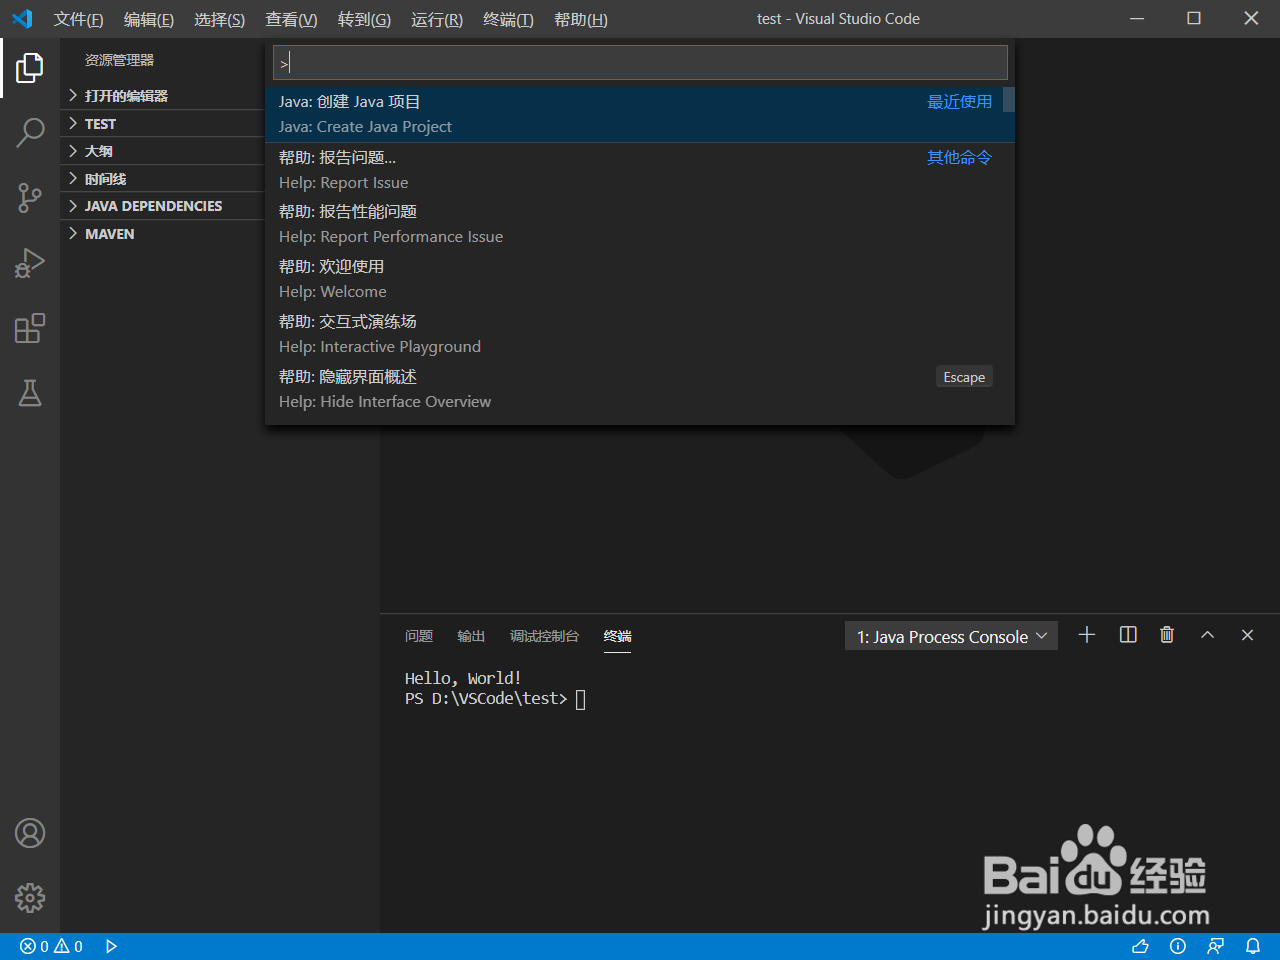Create a new terminal with plus icon

point(1087,635)
